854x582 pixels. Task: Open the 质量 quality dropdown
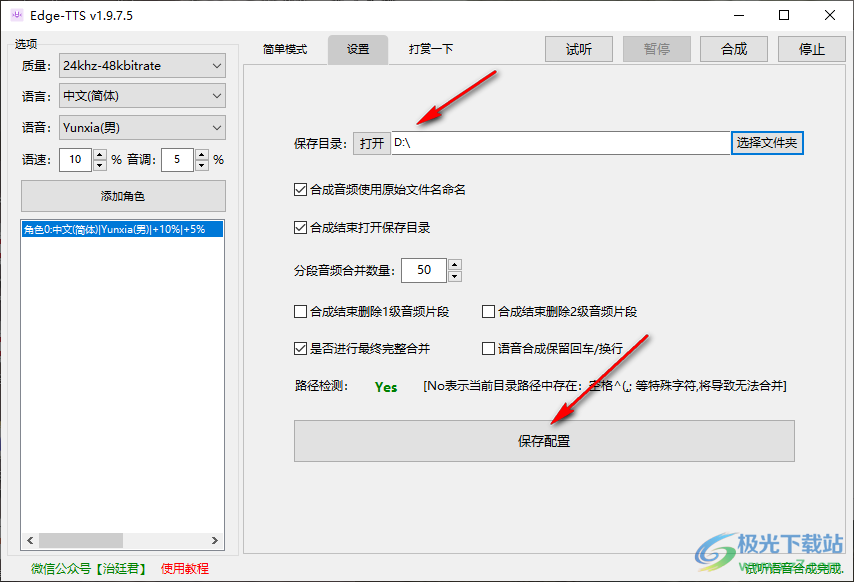pyautogui.click(x=142, y=66)
